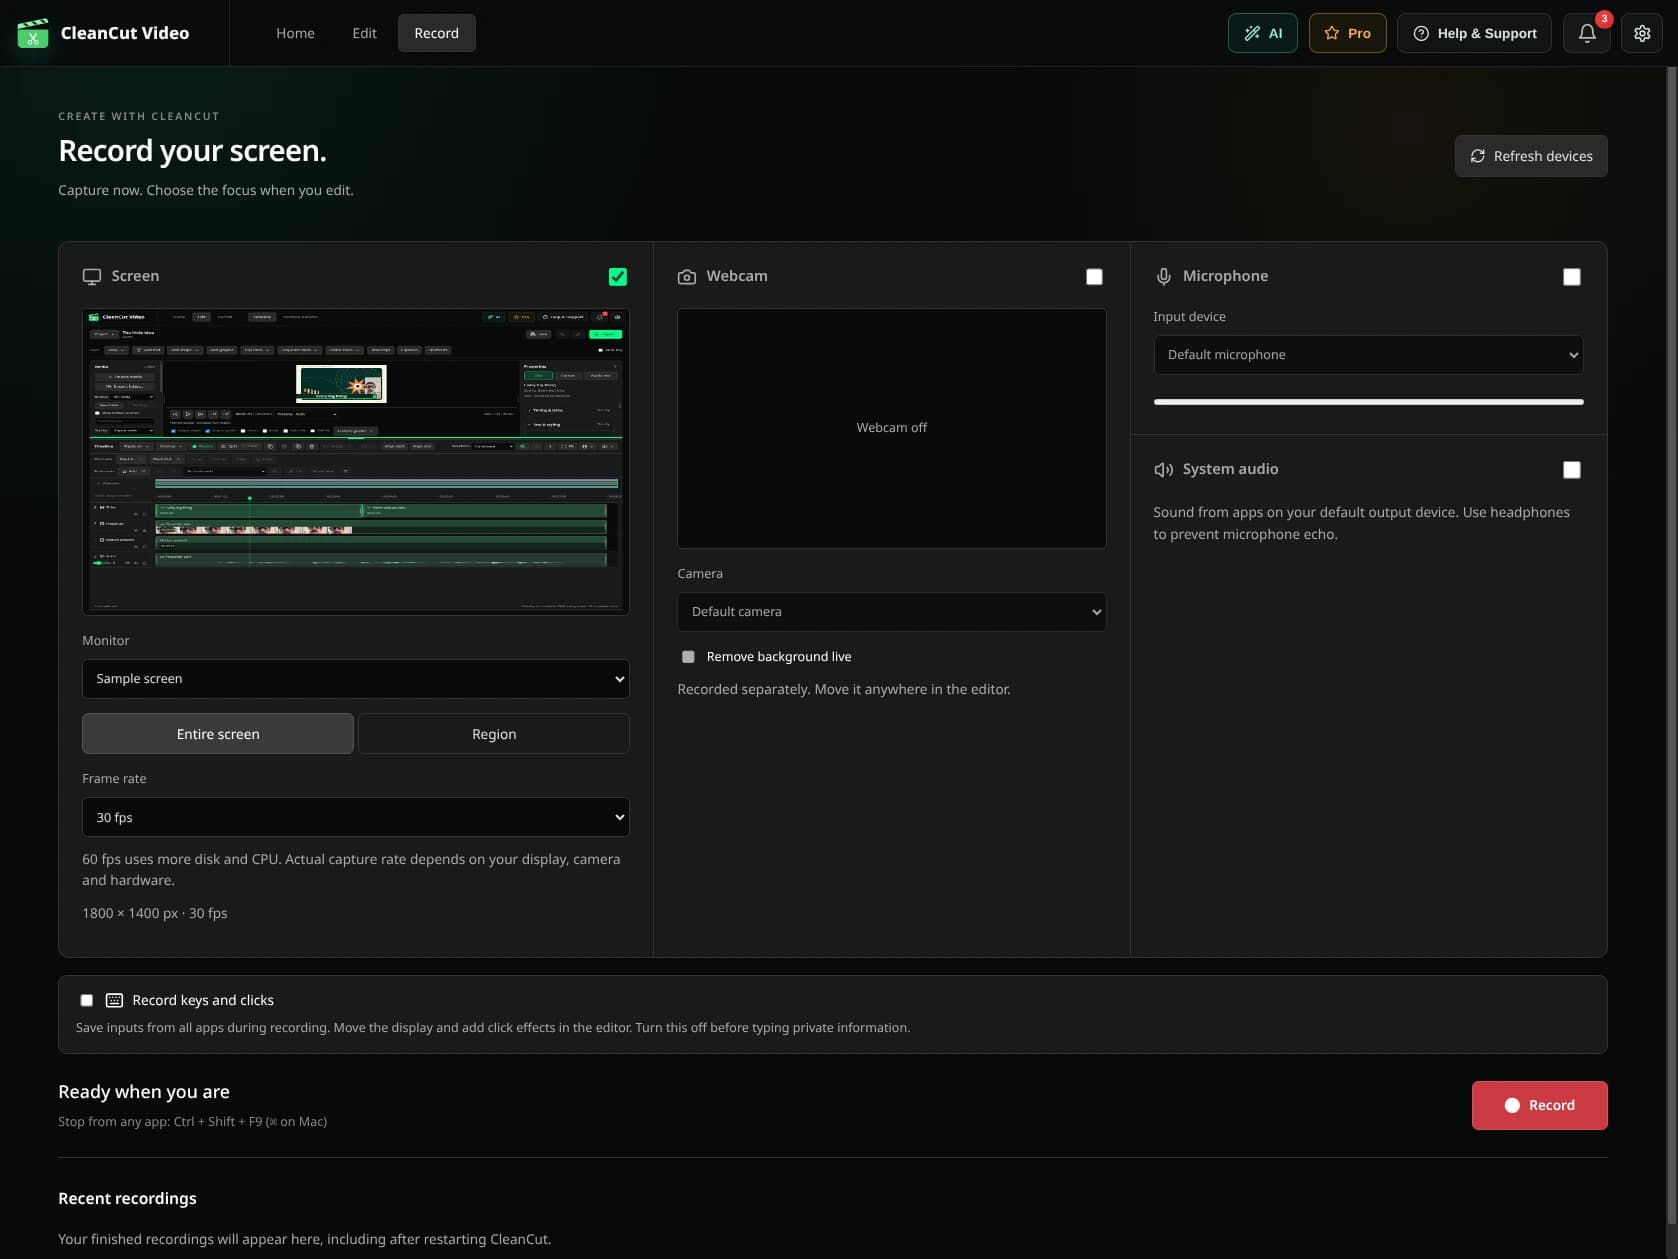This screenshot has width=1678, height=1259.
Task: Click the Microphone icon
Action: click(1163, 276)
